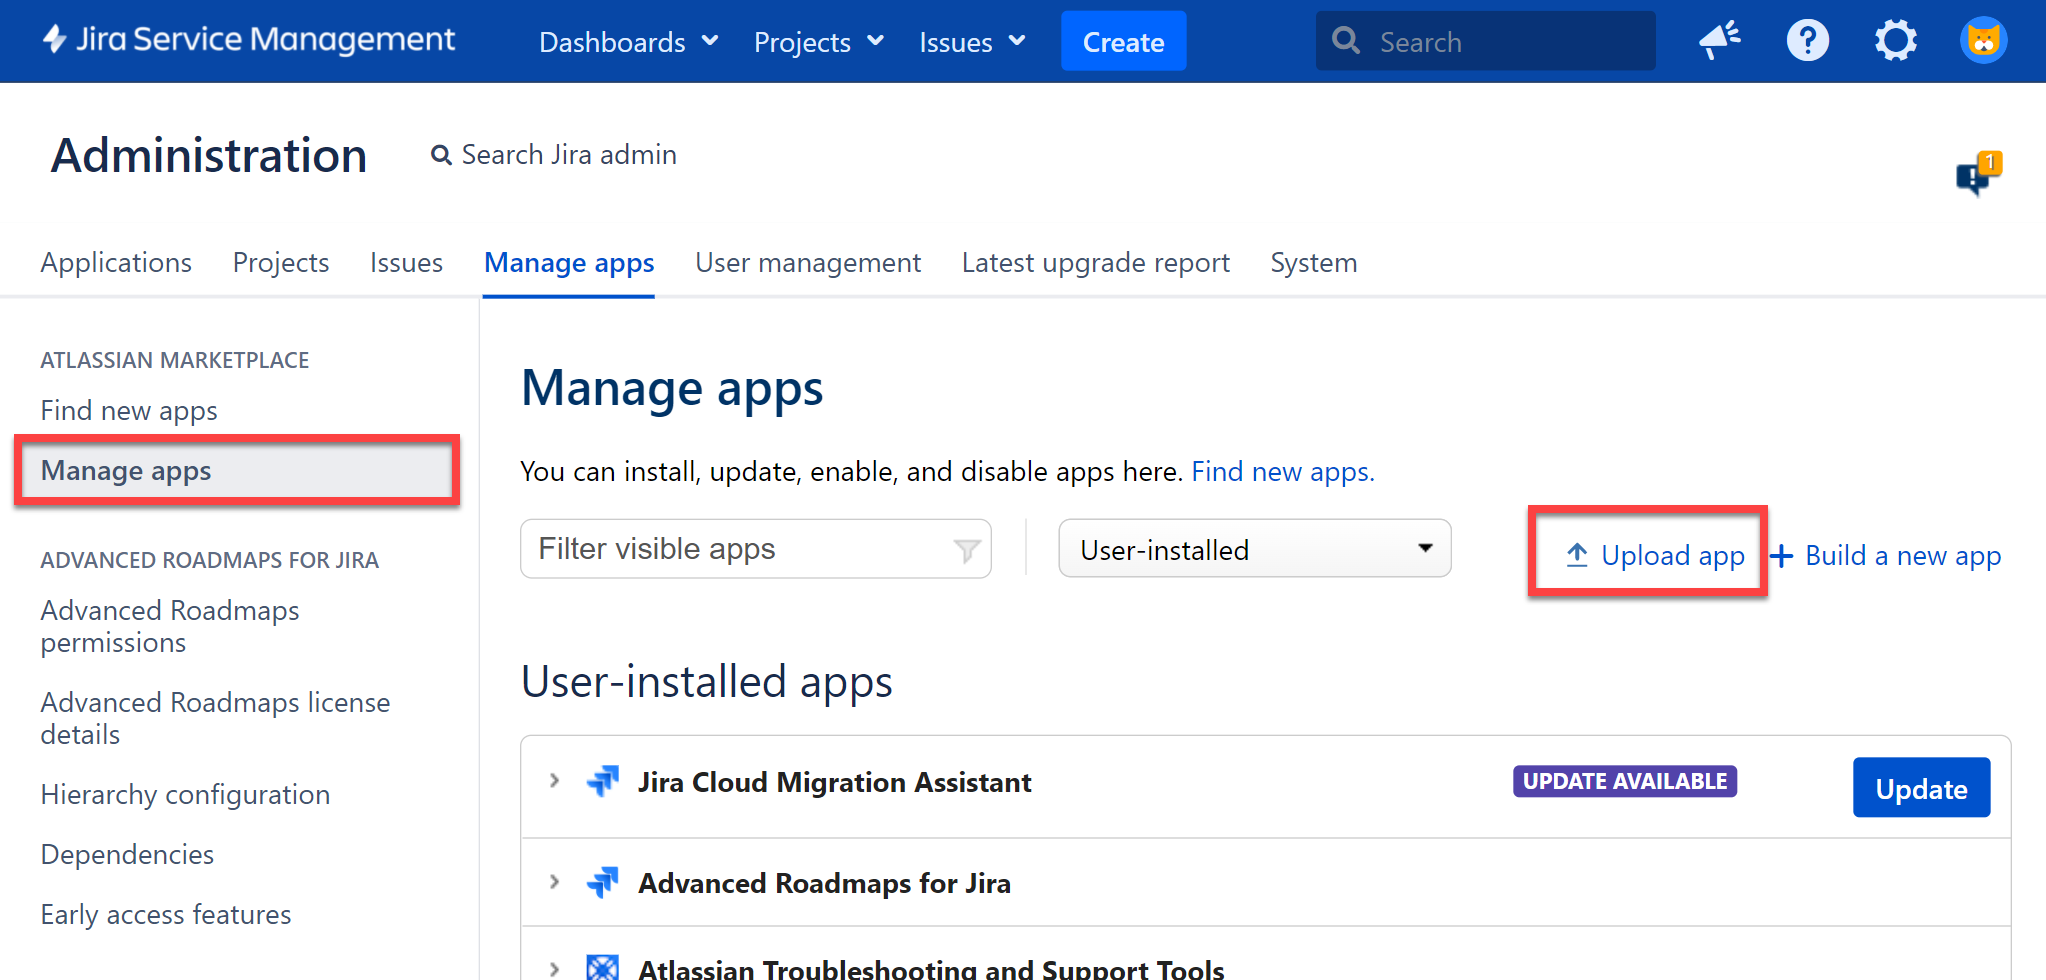This screenshot has width=2046, height=980.
Task: Click the Jira Cloud Migration Assistant name
Action: pyautogui.click(x=834, y=782)
